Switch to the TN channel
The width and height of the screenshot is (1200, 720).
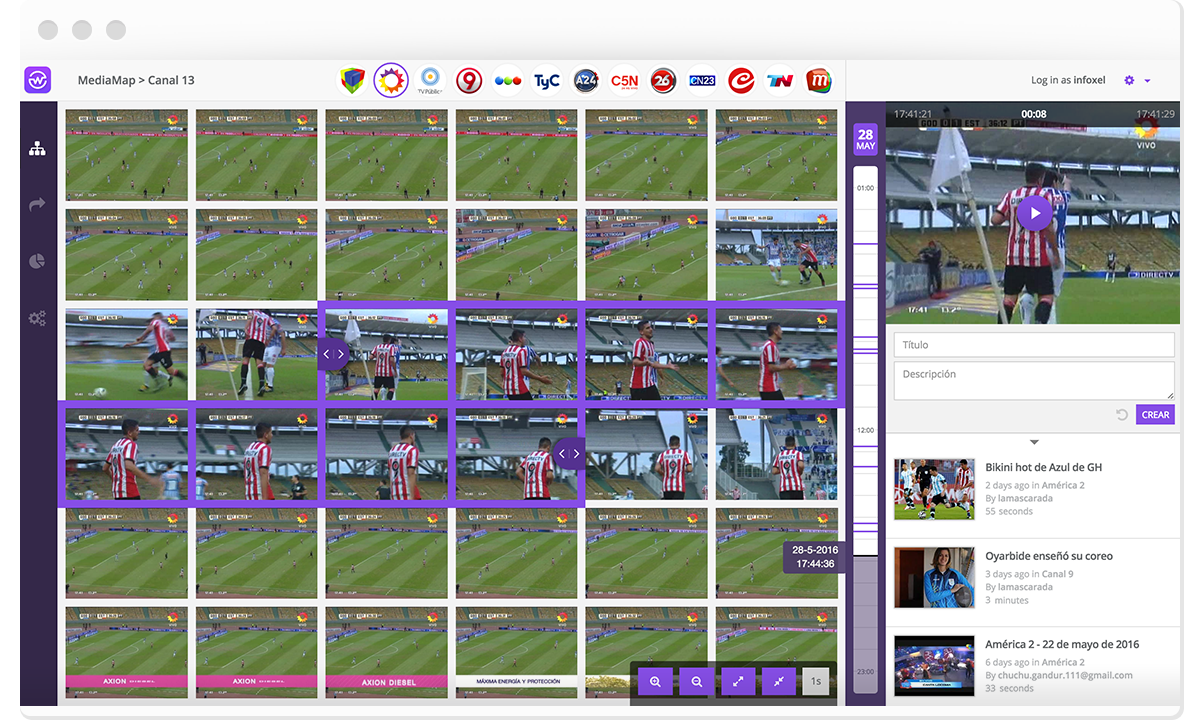pos(780,80)
